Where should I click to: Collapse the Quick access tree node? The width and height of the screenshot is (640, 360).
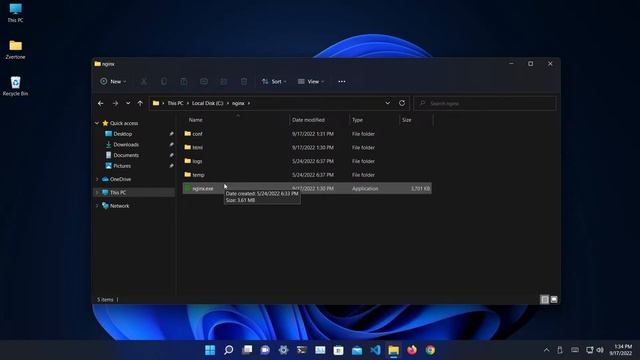tap(97, 123)
